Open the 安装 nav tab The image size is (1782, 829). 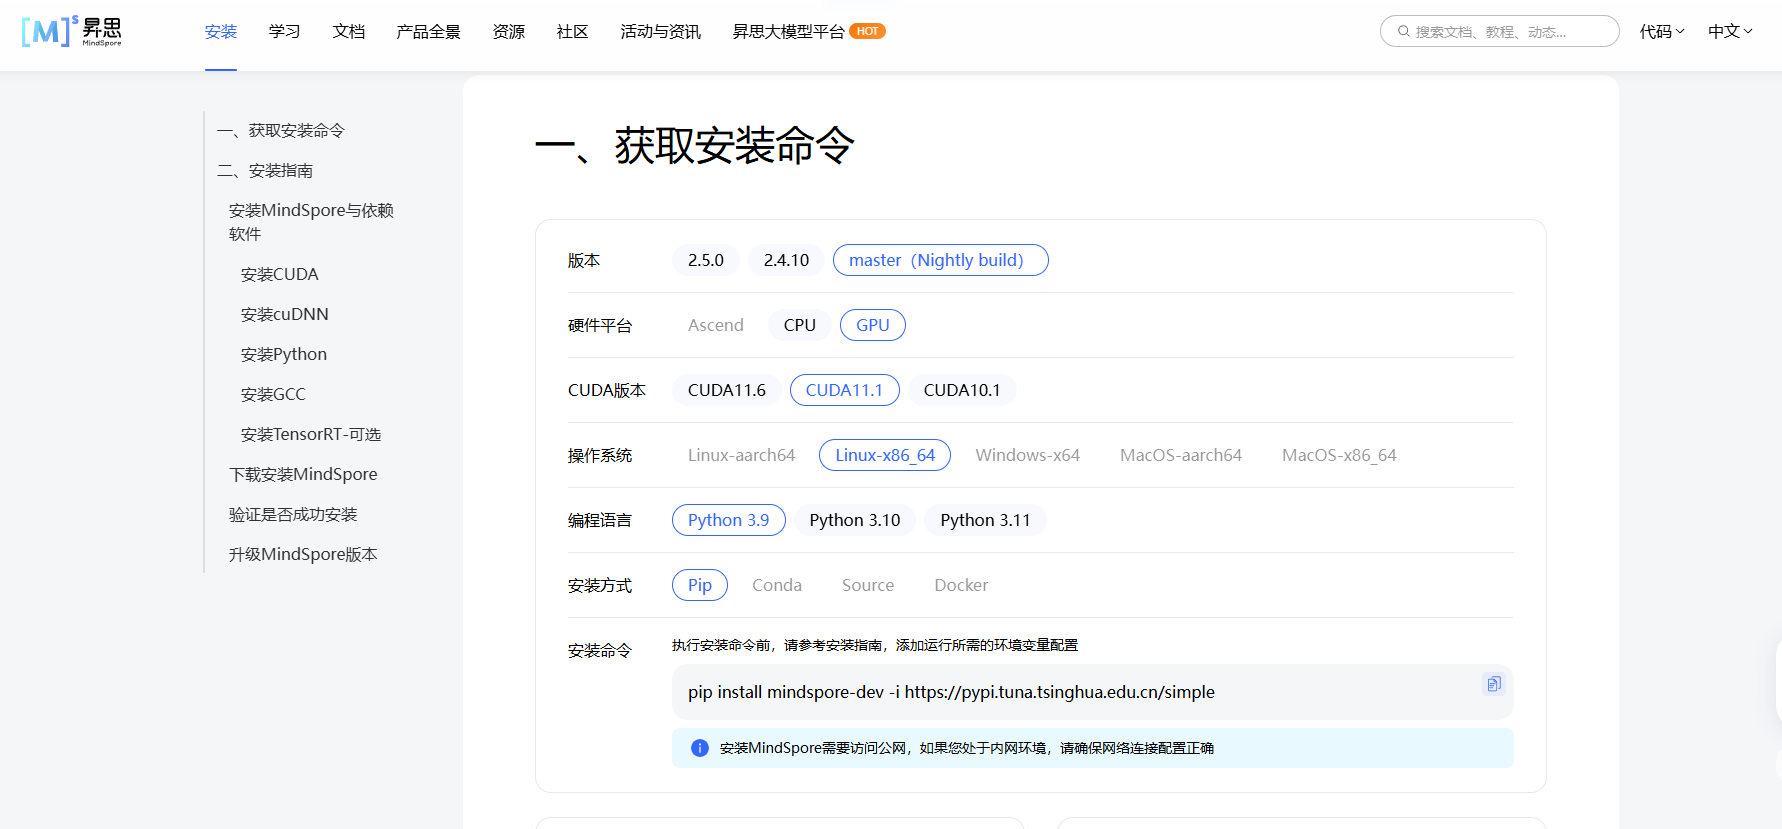pos(221,31)
